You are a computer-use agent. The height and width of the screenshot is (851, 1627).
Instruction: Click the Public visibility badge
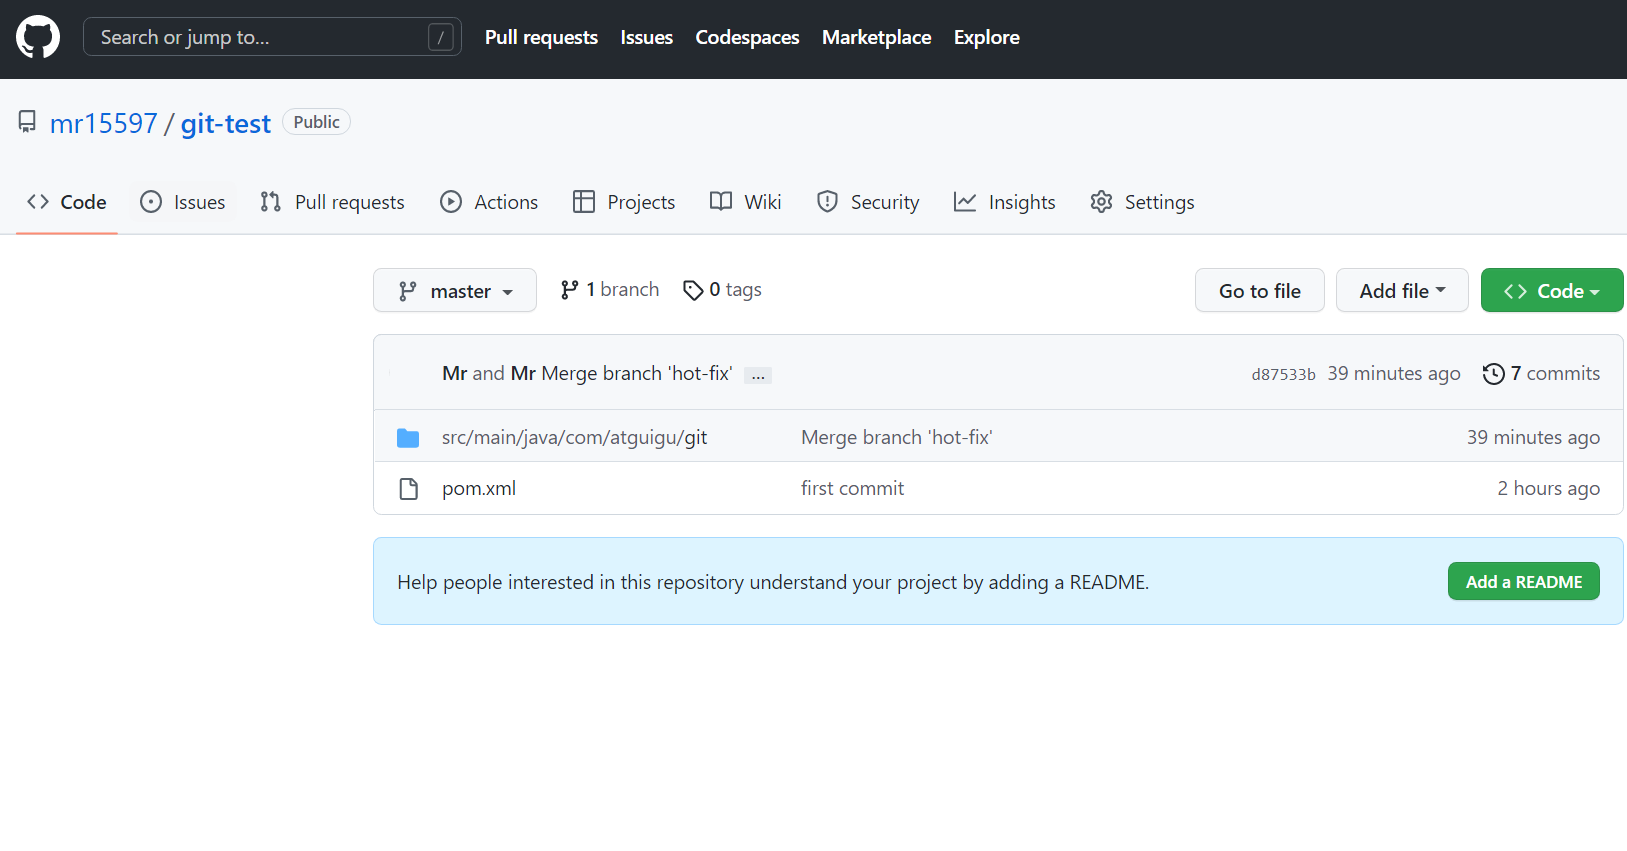316,122
